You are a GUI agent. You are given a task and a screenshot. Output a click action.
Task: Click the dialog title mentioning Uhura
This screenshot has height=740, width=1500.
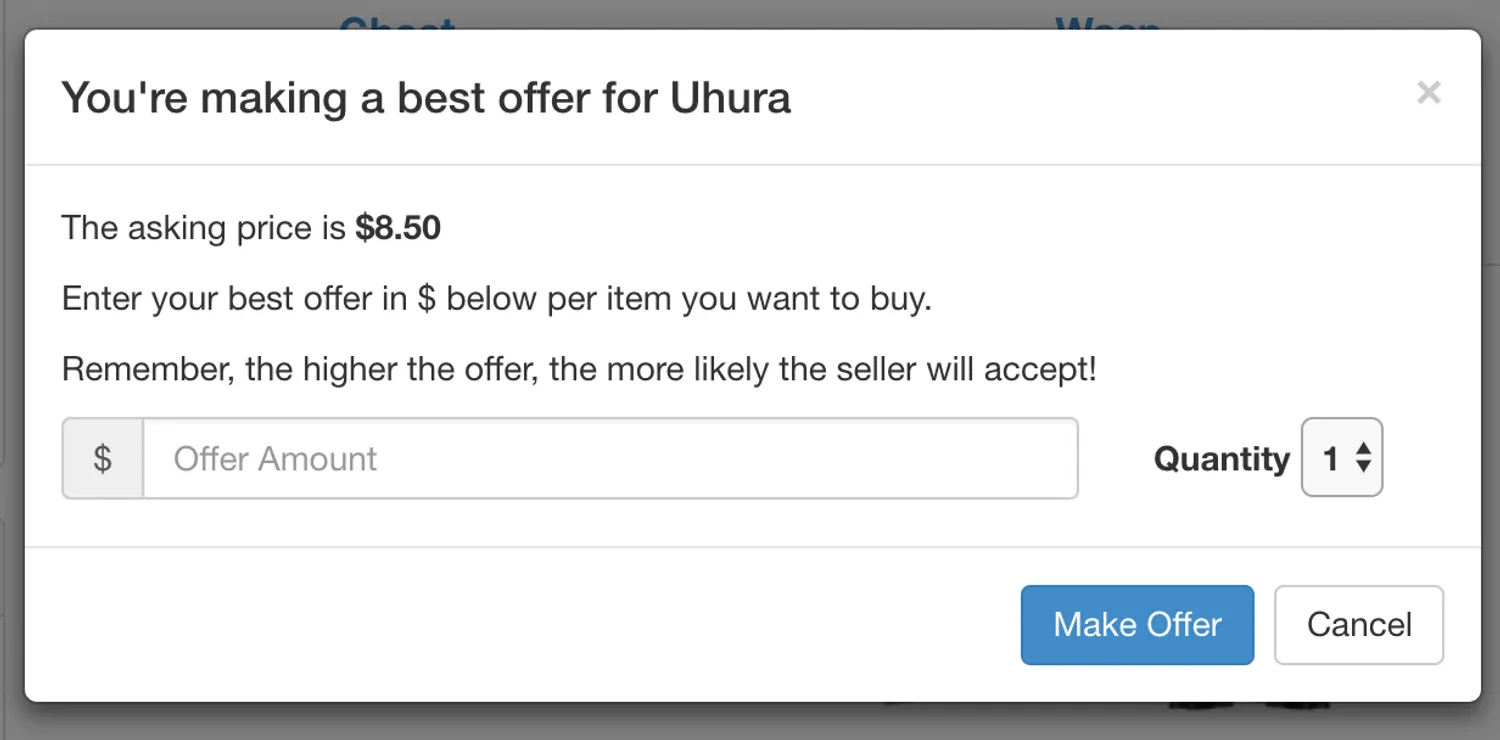pyautogui.click(x=426, y=98)
